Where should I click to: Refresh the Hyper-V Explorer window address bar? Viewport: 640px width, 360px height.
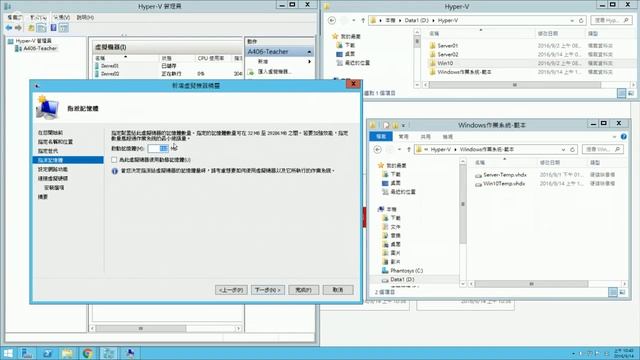coord(581,20)
